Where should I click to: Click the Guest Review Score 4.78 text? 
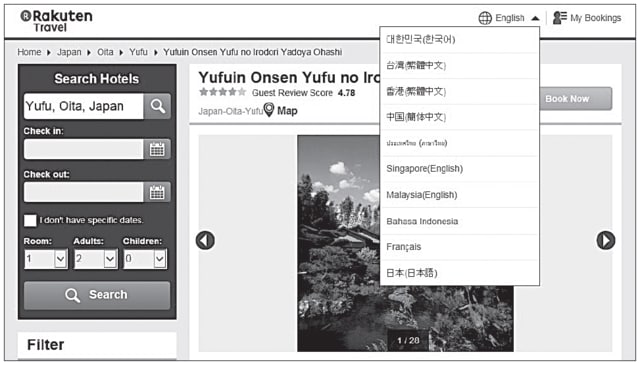click(x=303, y=93)
